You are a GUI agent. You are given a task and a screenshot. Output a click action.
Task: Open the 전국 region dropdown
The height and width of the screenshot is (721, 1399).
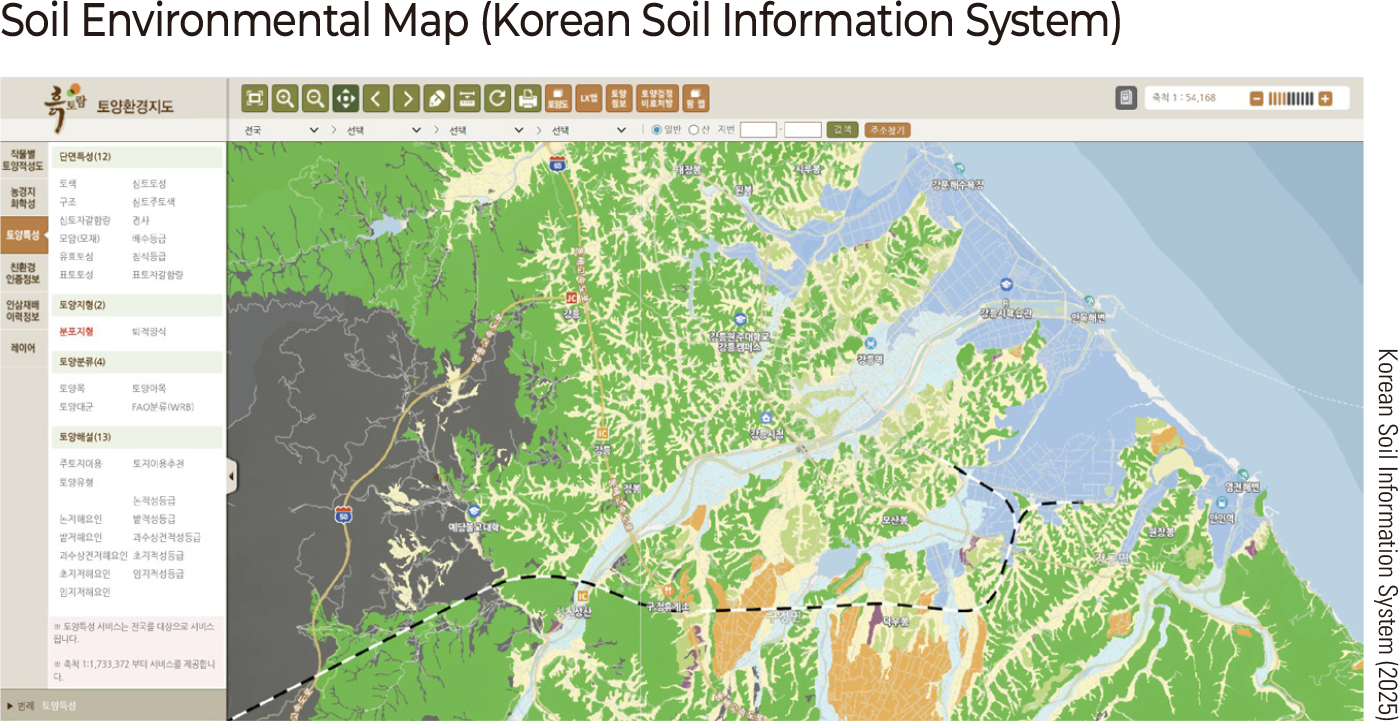tap(281, 130)
